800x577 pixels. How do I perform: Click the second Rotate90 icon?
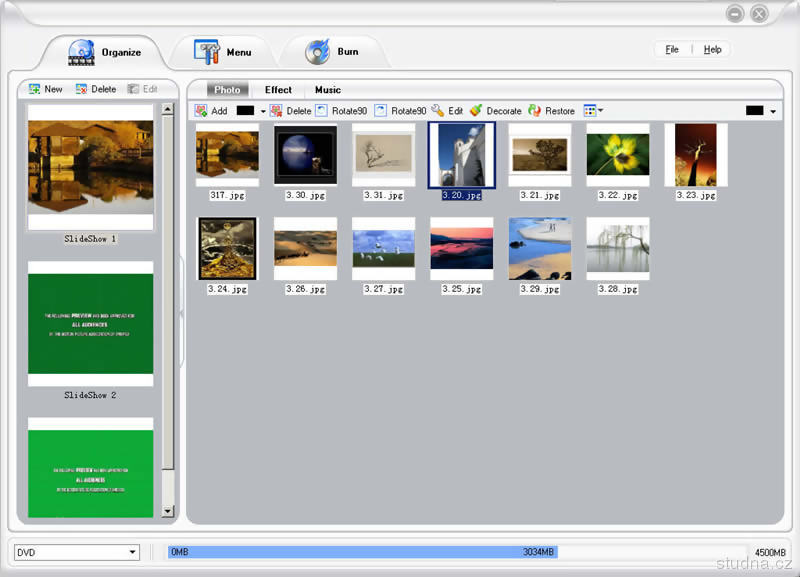[381, 111]
